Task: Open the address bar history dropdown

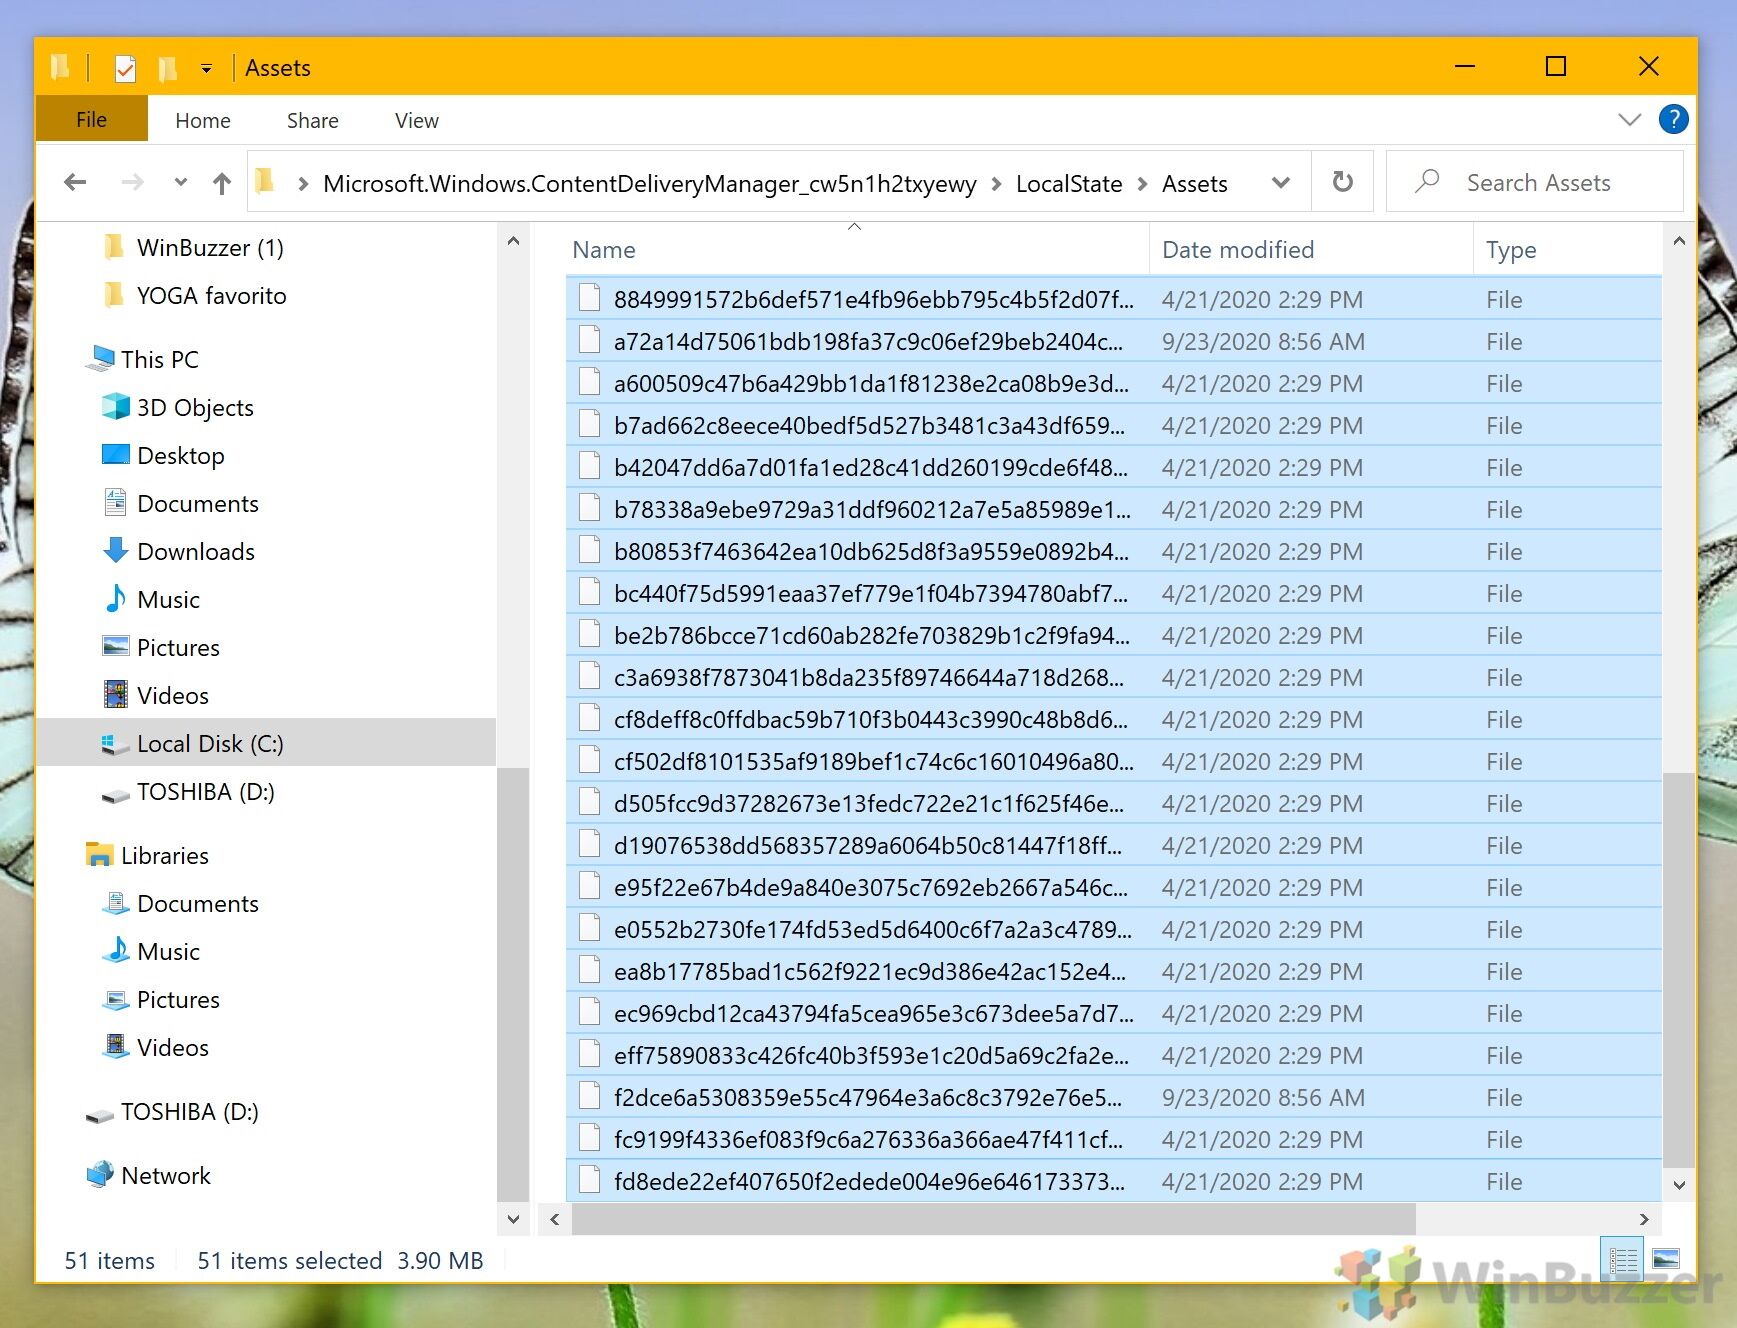Action: [x=1280, y=183]
